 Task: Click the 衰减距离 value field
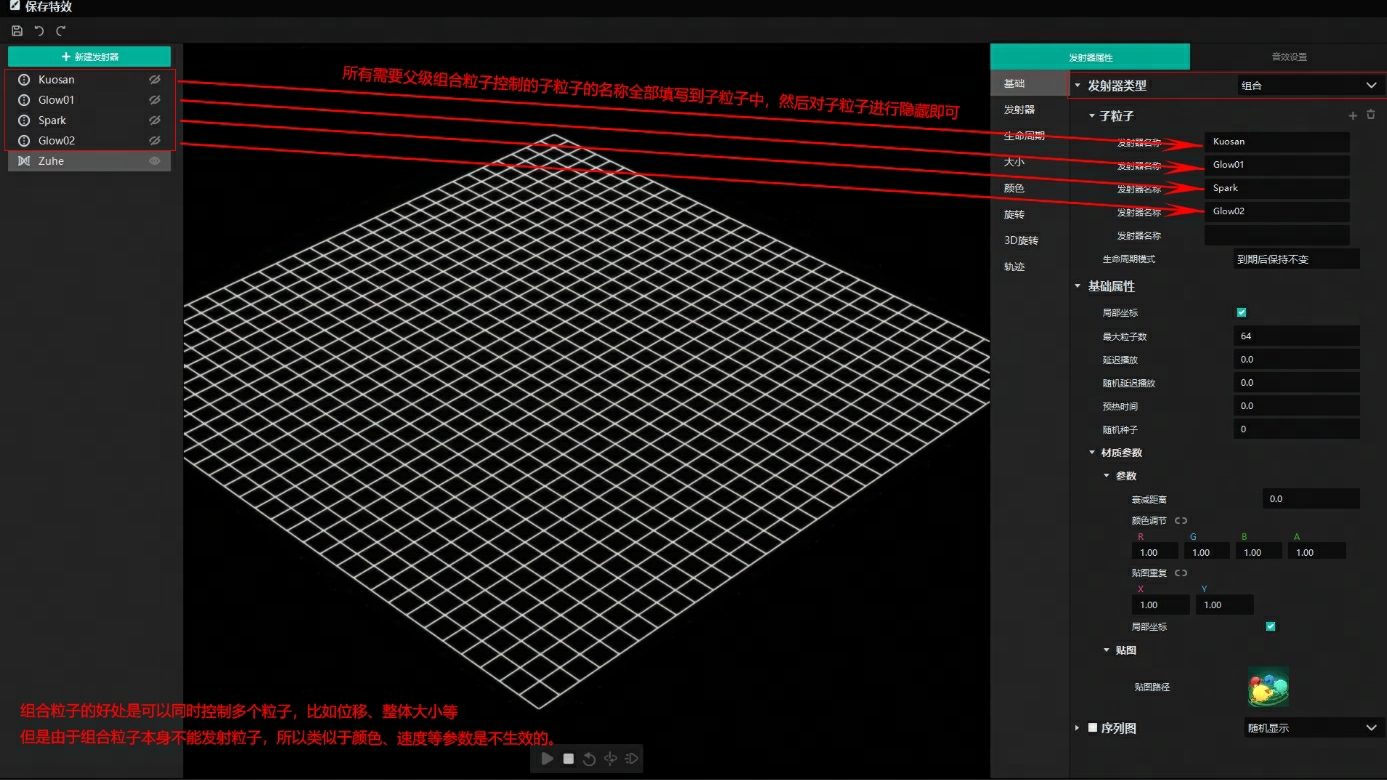coord(1311,498)
